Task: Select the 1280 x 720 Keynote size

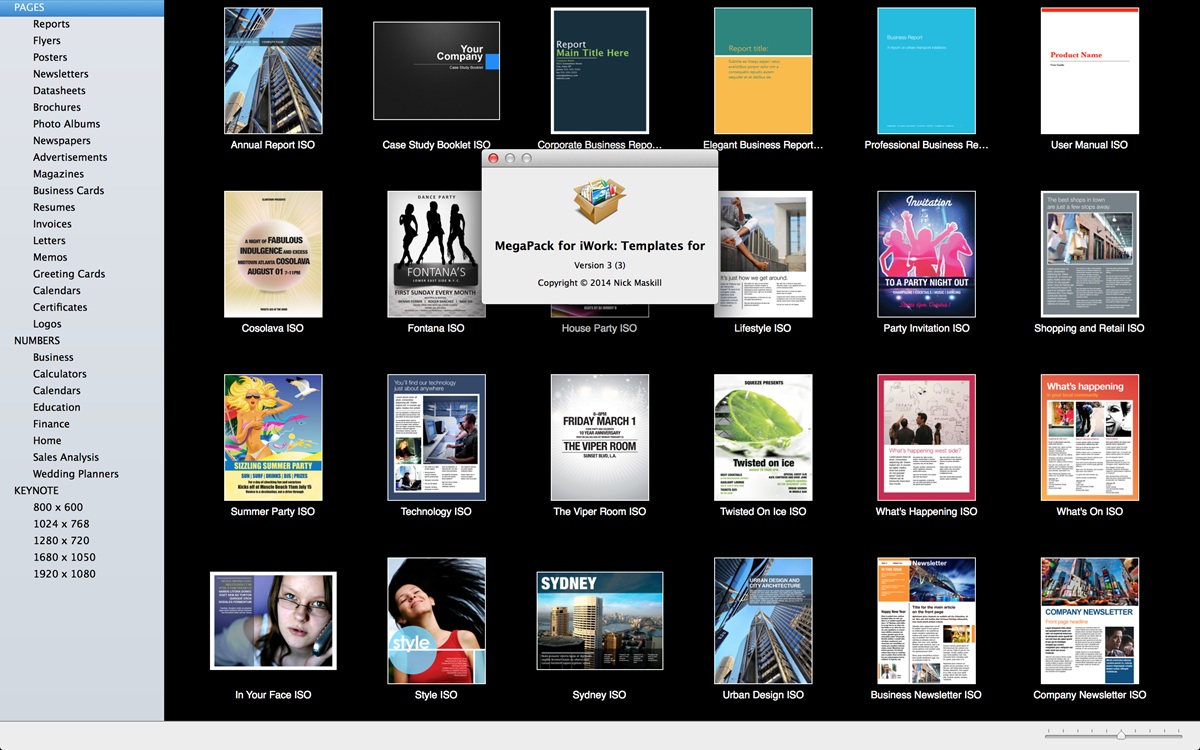Action: click(61, 541)
